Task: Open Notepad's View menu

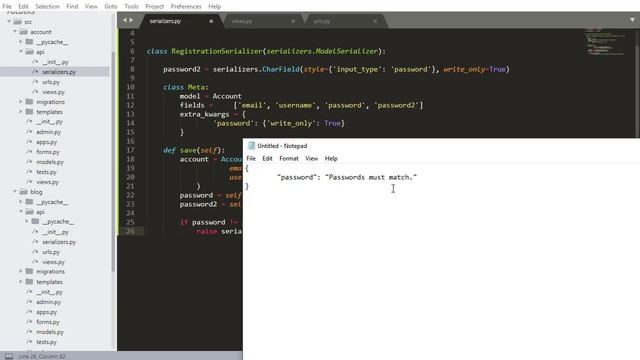Action: (x=311, y=158)
